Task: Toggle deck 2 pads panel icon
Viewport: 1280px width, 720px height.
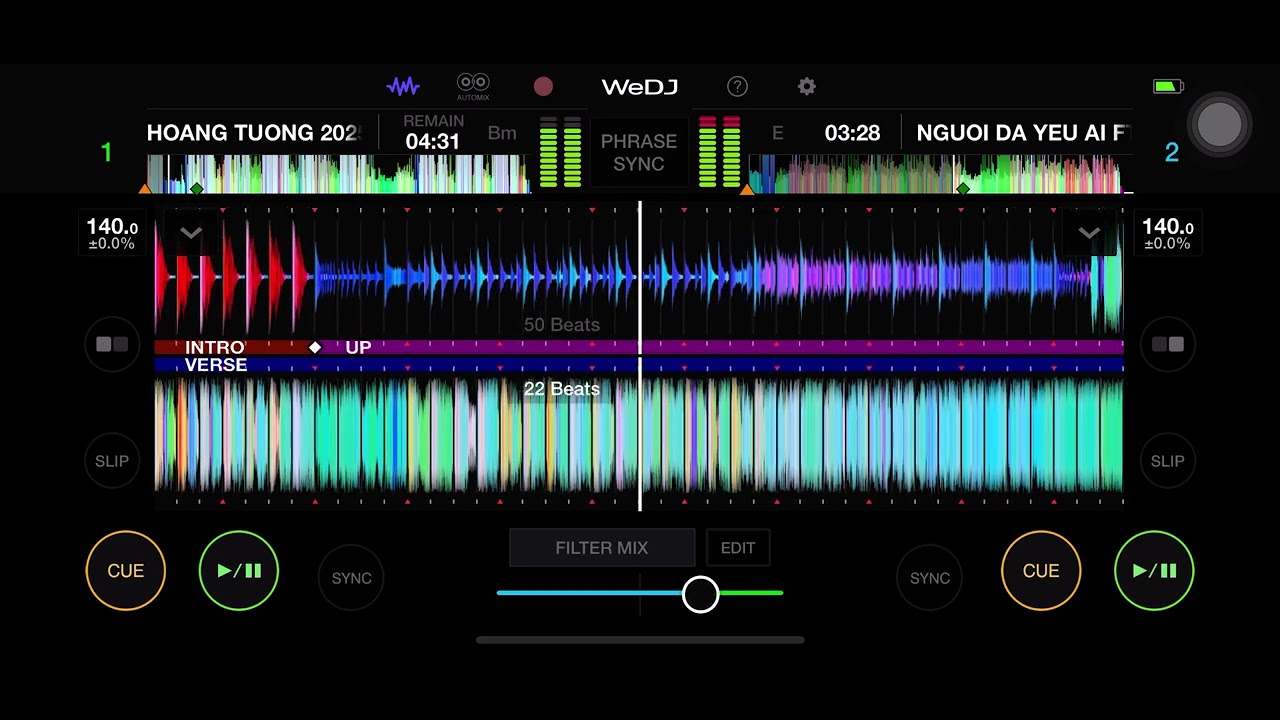Action: coord(1167,345)
